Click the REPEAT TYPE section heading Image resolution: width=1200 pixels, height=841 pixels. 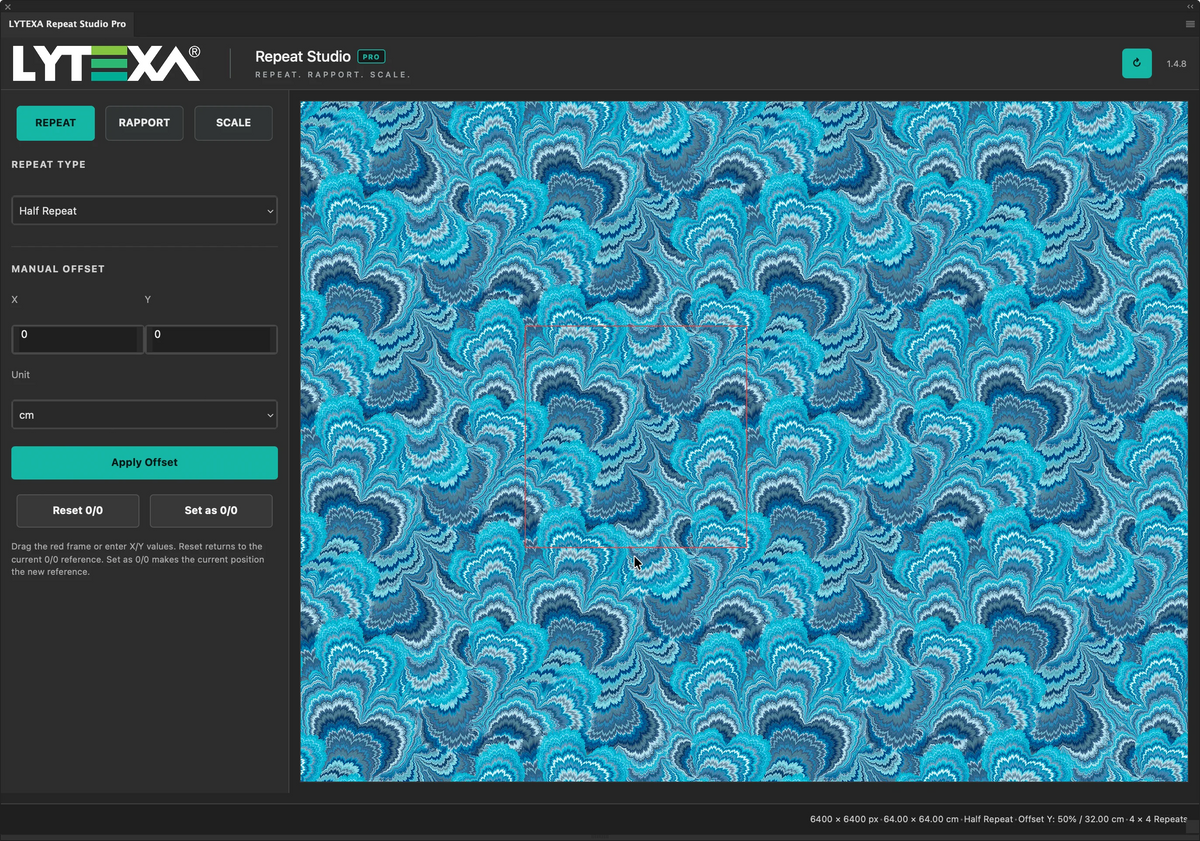pyautogui.click(x=49, y=165)
